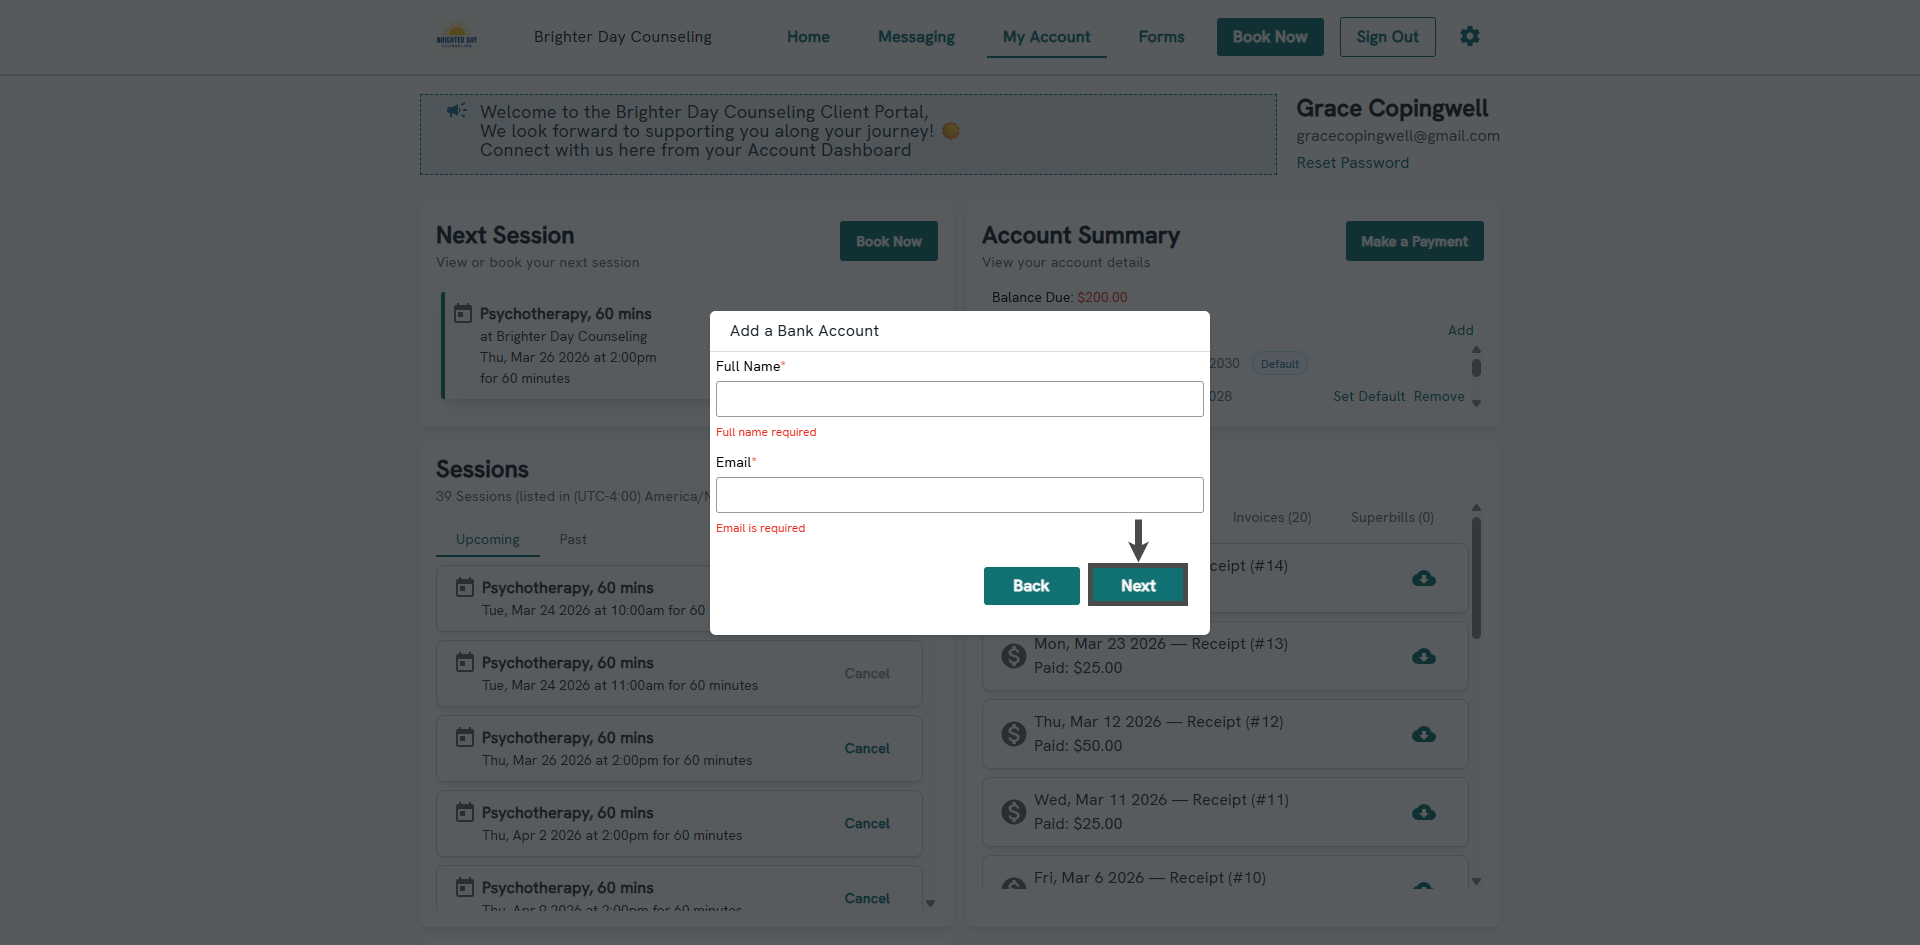Open the Messaging menu item
Image resolution: width=1920 pixels, height=945 pixels.
coord(916,37)
